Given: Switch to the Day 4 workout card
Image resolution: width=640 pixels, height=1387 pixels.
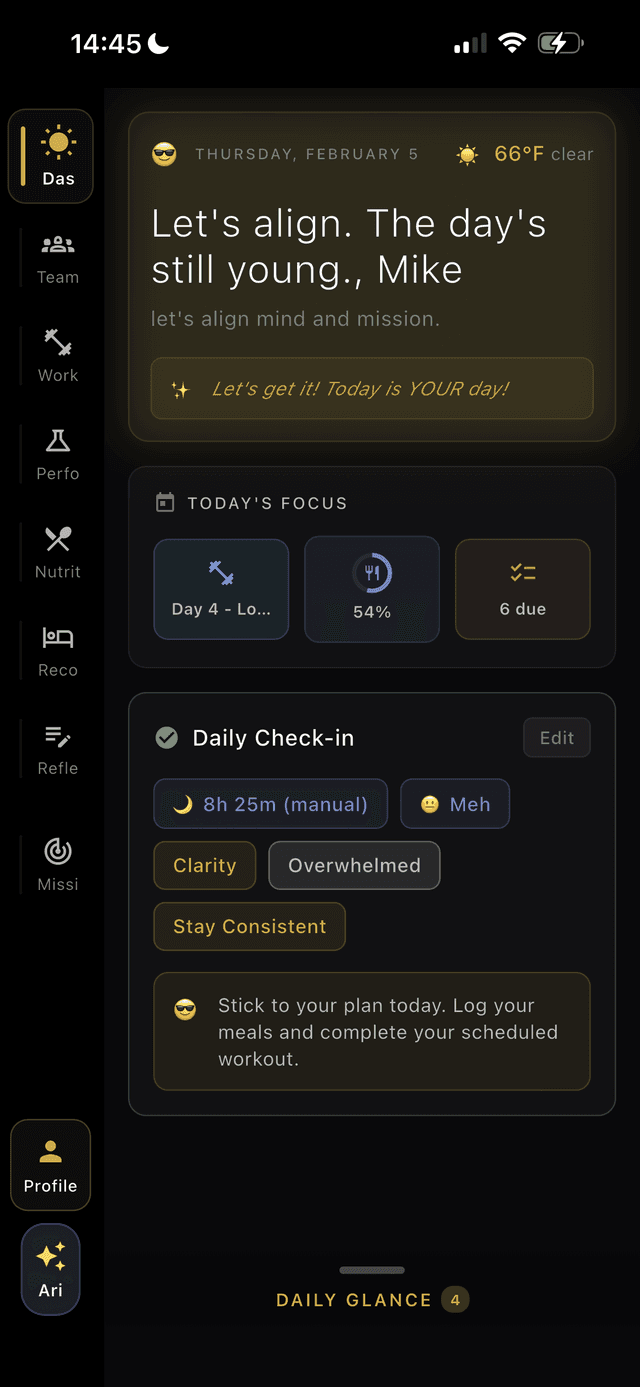Looking at the screenshot, I should (x=221, y=589).
